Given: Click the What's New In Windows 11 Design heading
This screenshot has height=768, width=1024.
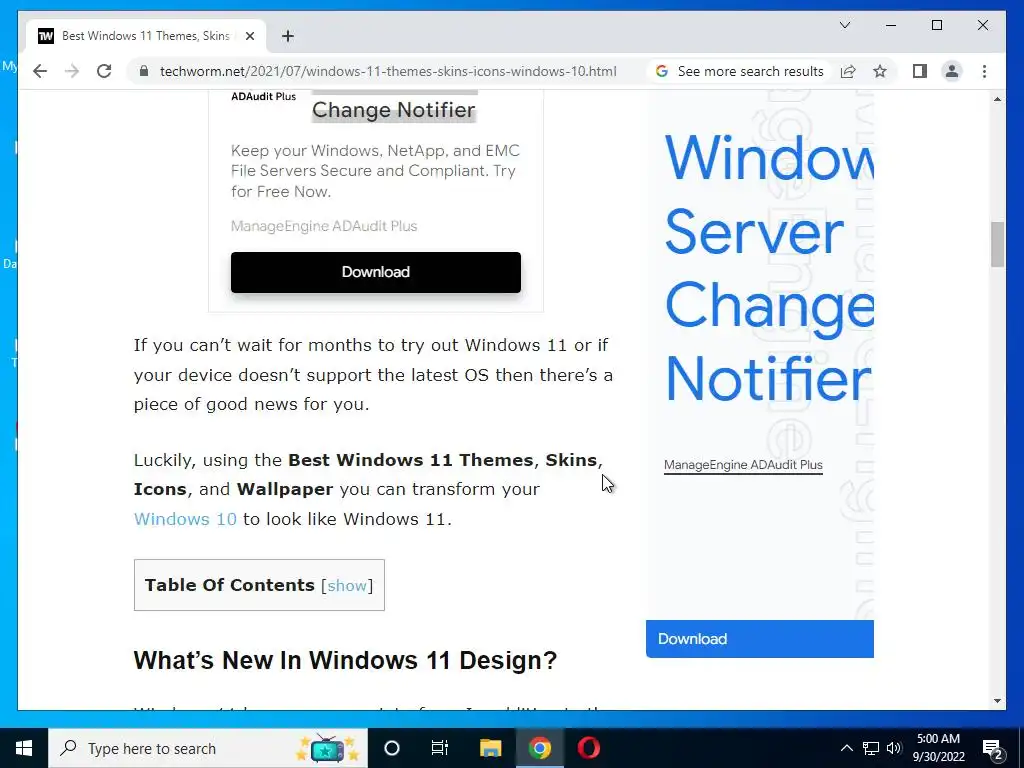Looking at the screenshot, I should click(x=345, y=661).
